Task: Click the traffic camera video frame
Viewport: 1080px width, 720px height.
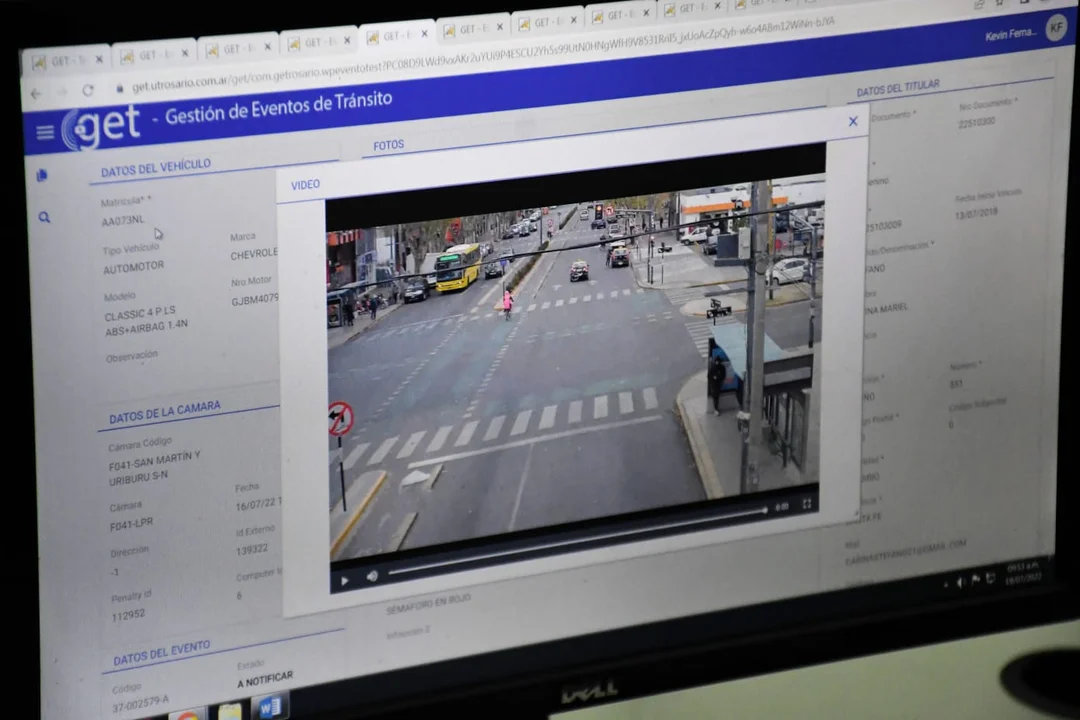Action: point(570,360)
